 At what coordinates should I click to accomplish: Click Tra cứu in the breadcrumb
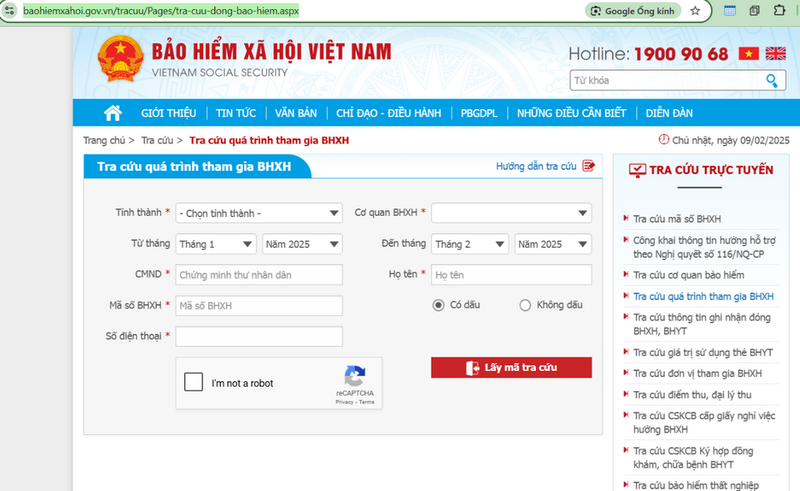pos(157,140)
